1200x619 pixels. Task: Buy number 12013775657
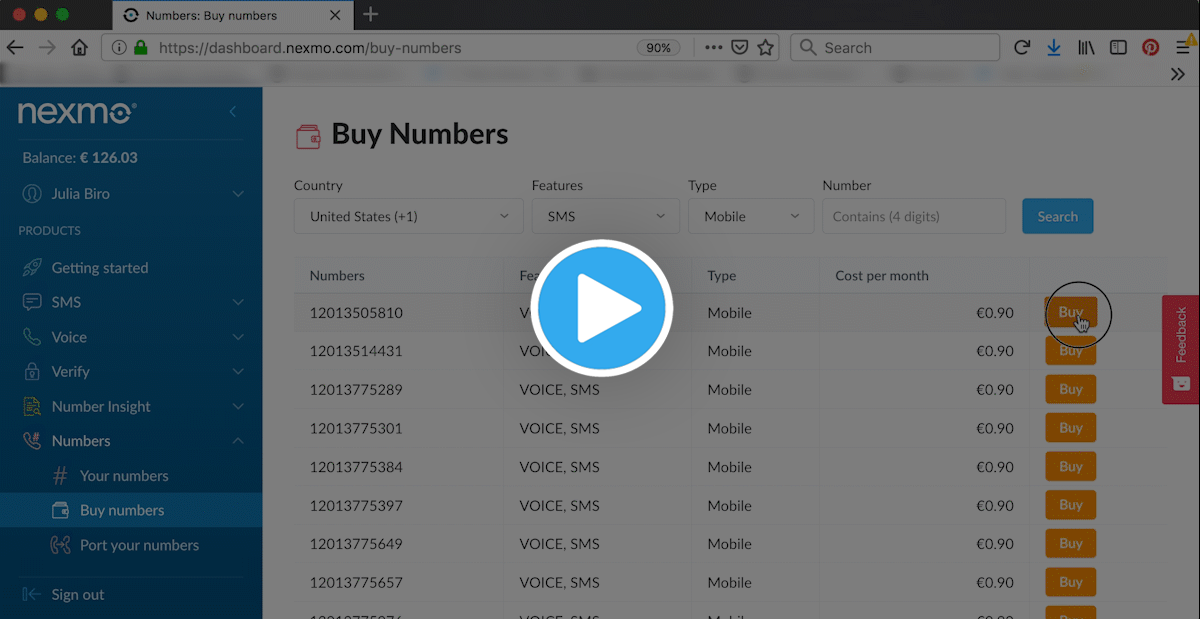(1071, 582)
